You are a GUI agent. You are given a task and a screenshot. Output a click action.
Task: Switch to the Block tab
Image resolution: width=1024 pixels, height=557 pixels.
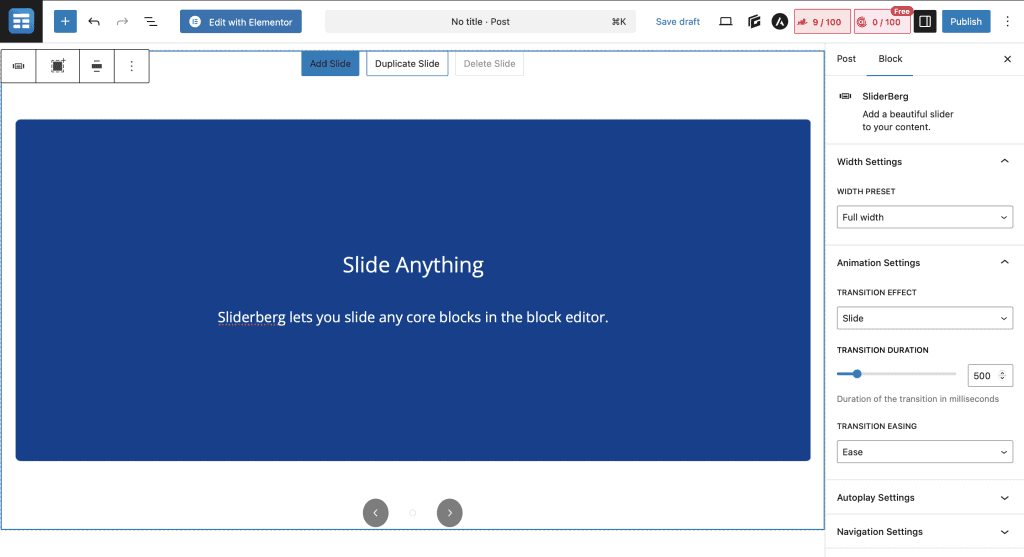[x=890, y=59]
